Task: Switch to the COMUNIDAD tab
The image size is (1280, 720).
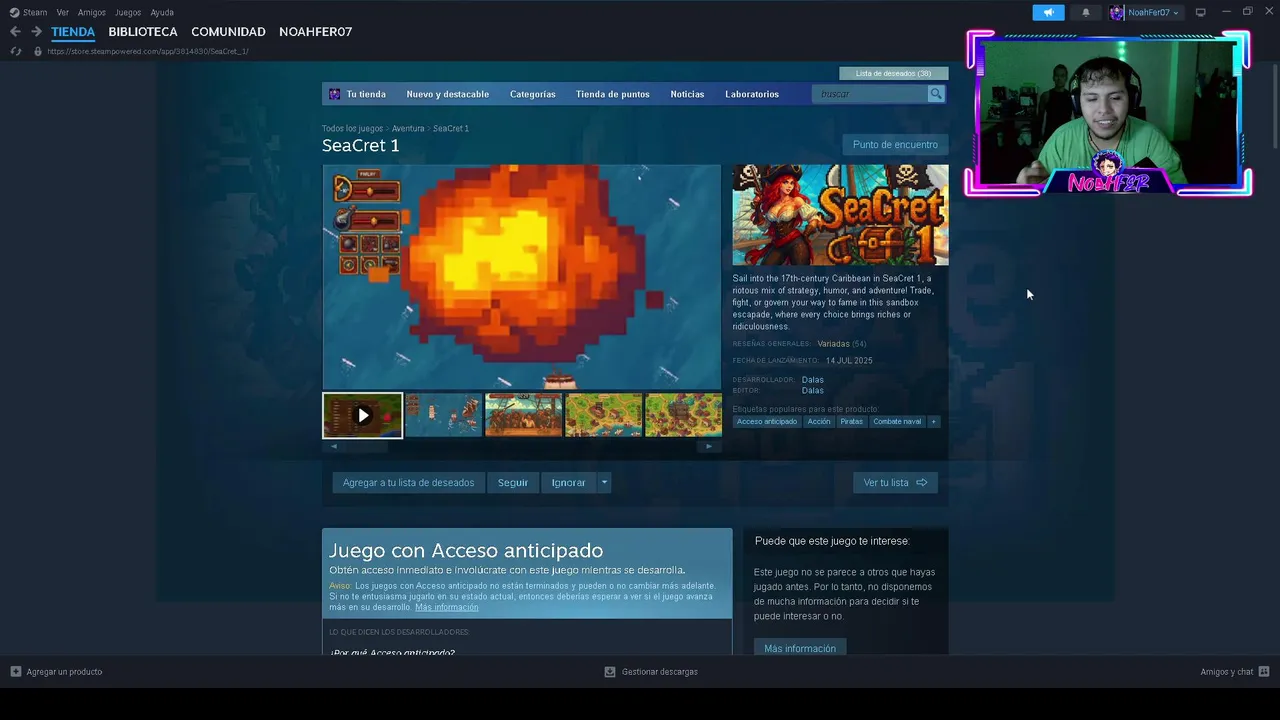Action: pyautogui.click(x=228, y=32)
